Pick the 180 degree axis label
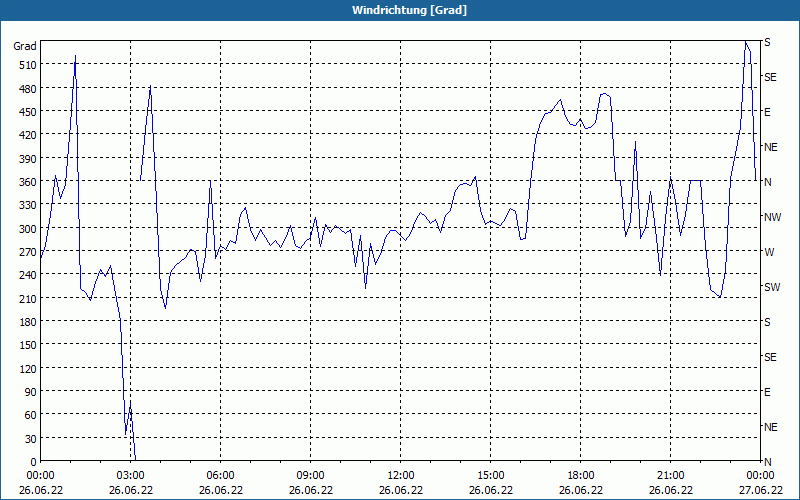 pos(28,322)
